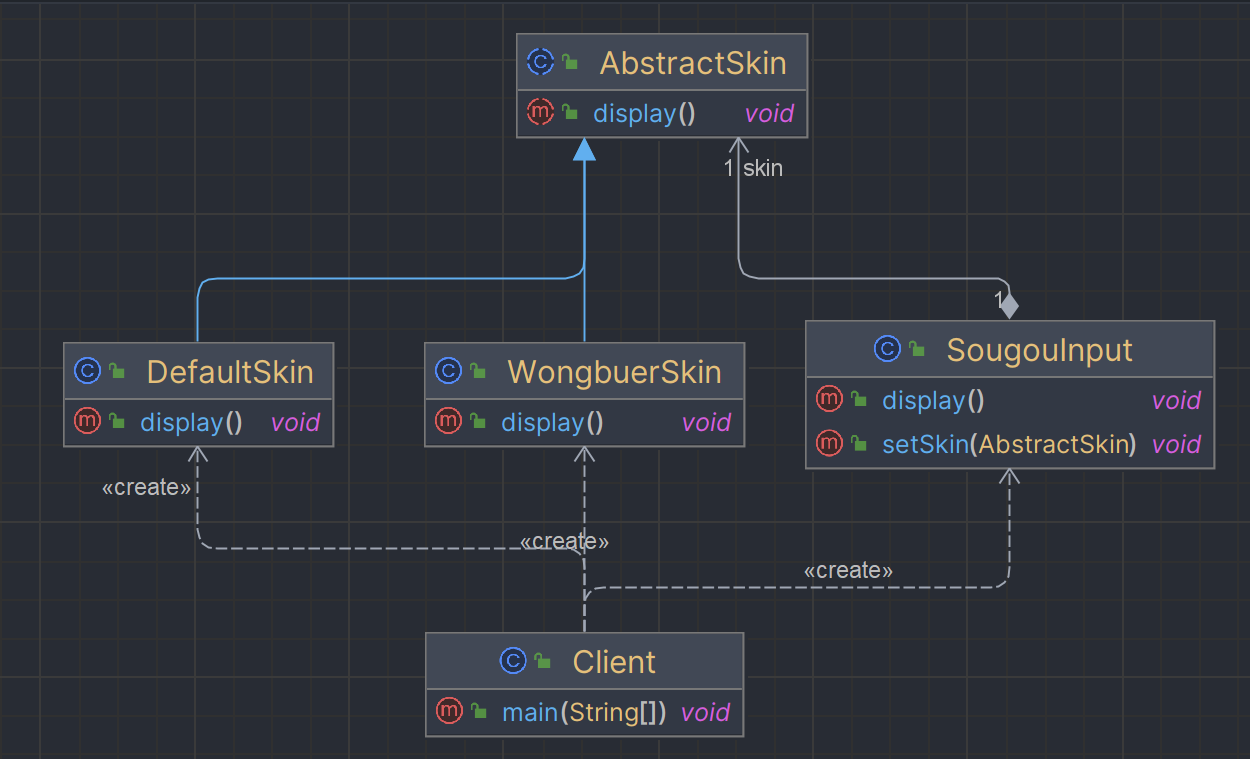
Task: Click the SougouInput class icon
Action: pos(887,349)
